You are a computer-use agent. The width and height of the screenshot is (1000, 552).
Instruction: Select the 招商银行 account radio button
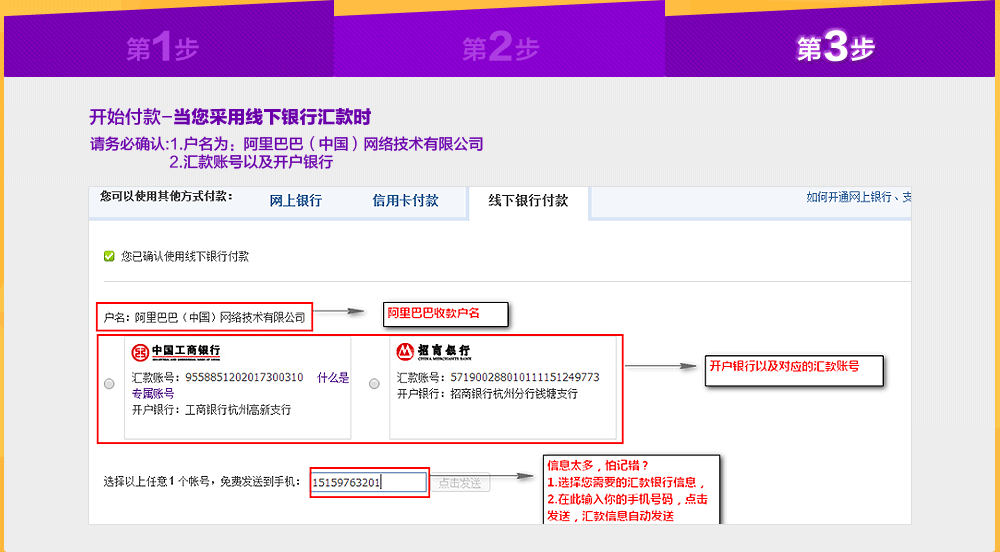(x=374, y=384)
